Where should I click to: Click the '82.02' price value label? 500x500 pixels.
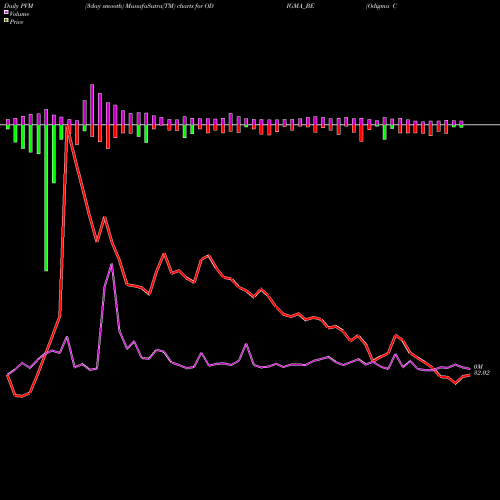click(482, 373)
